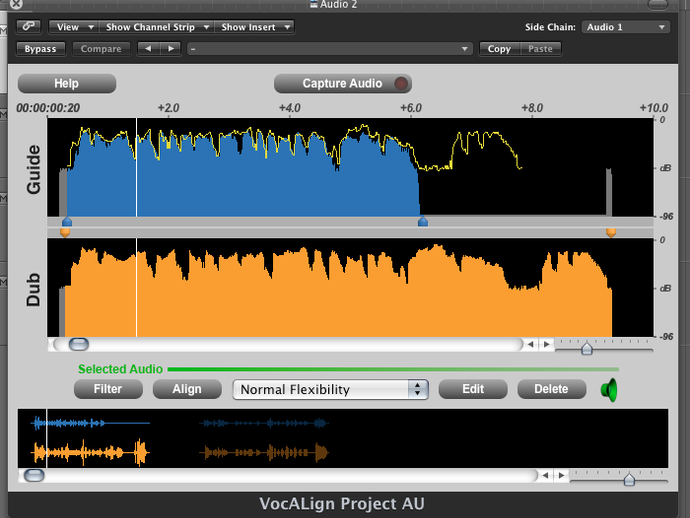The image size is (690, 518).
Task: Open the Show Channel Strip dropdown
Action: point(156,27)
